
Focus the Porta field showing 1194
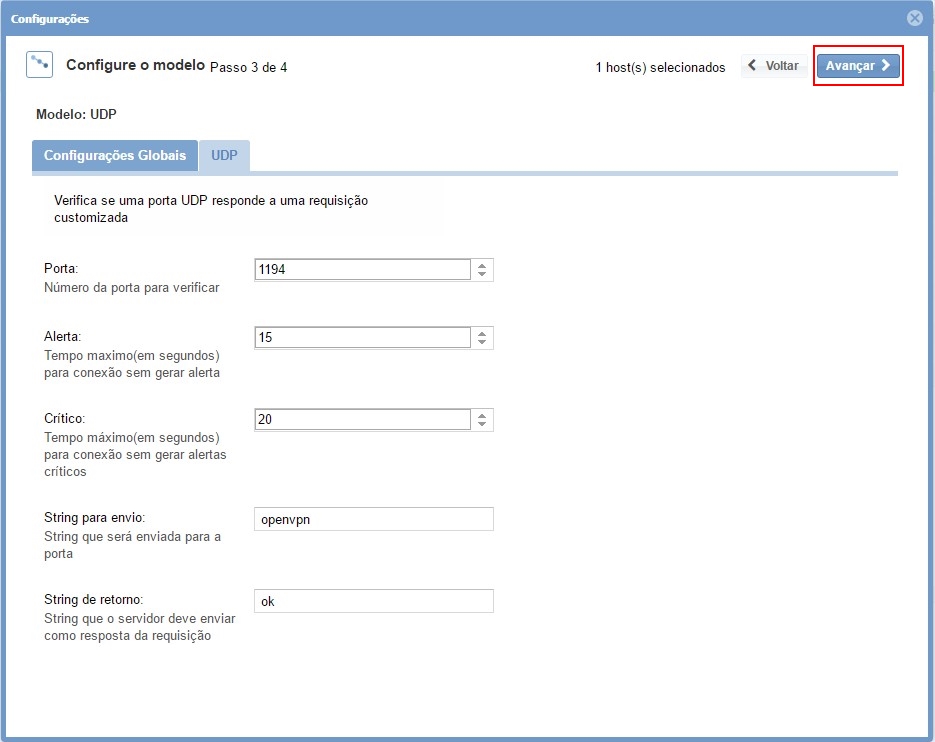pos(362,270)
